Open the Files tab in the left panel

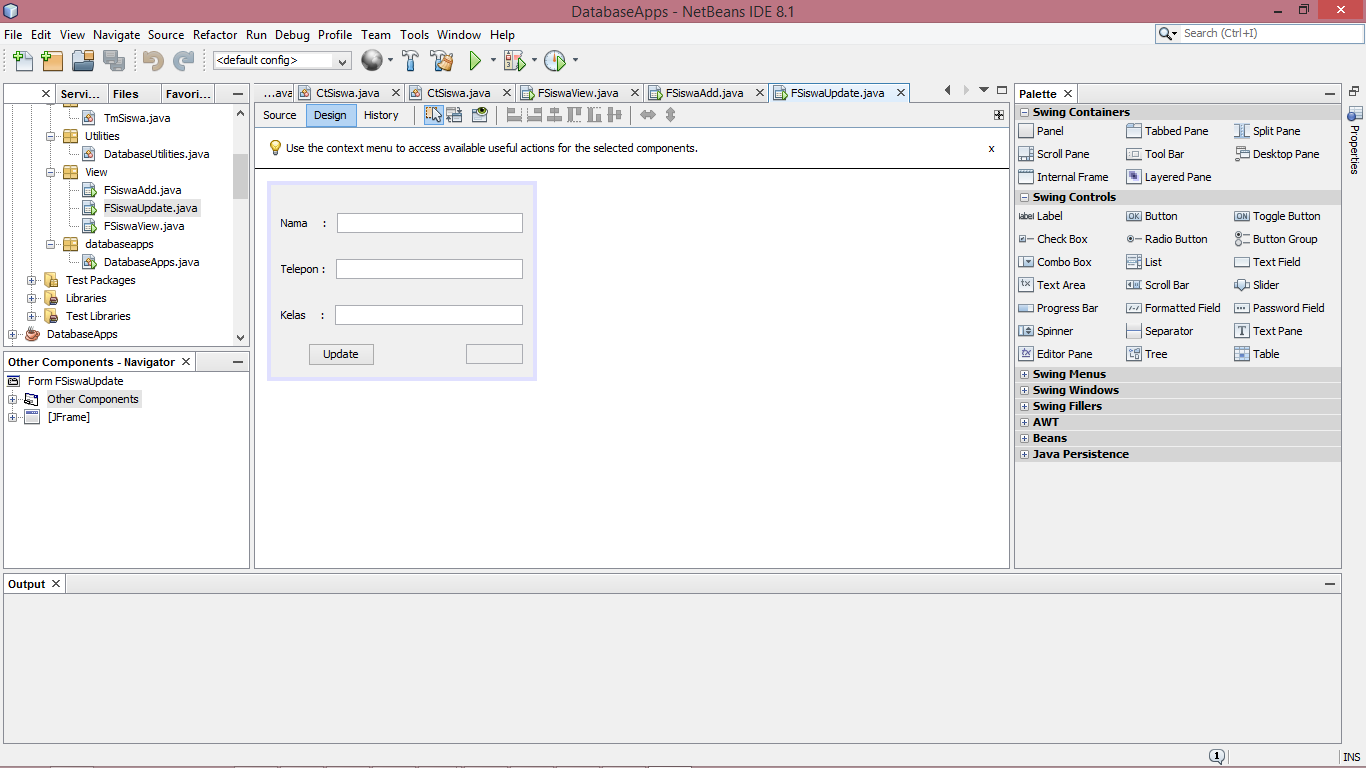pyautogui.click(x=126, y=94)
